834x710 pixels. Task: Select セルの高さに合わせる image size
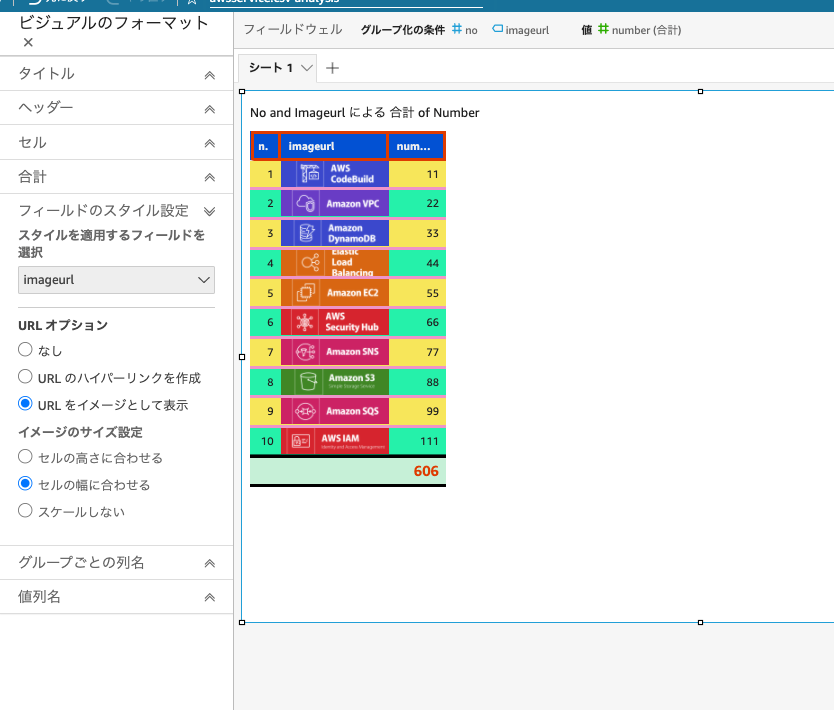pyautogui.click(x=25, y=456)
